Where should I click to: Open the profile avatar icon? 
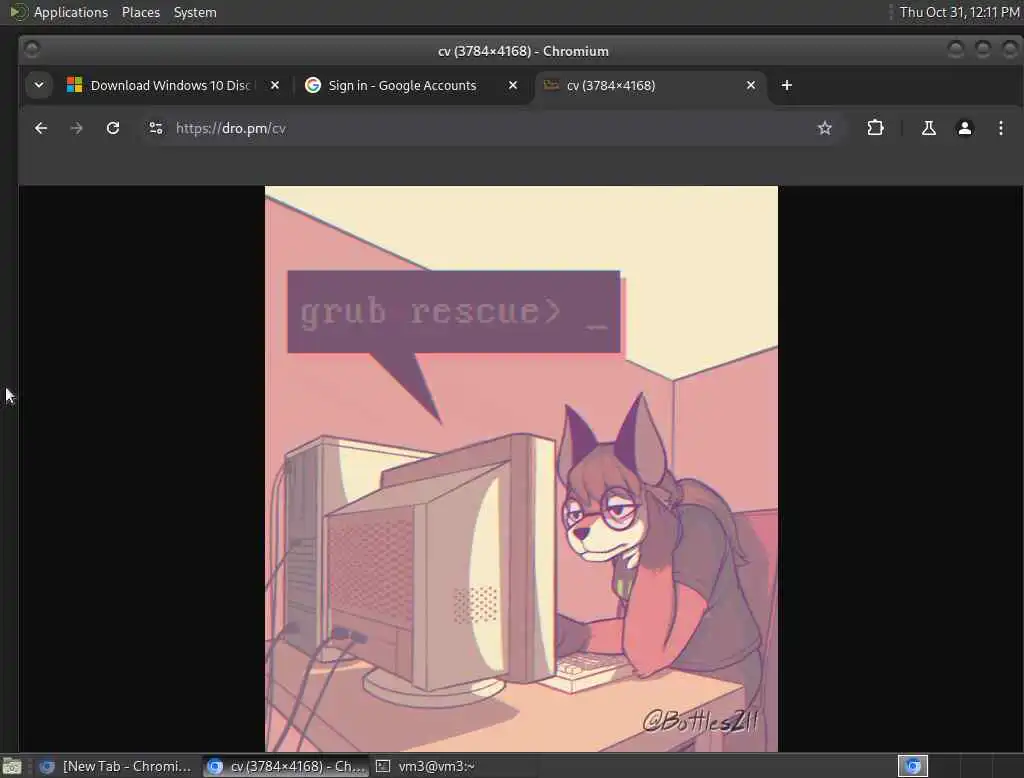pyautogui.click(x=965, y=128)
